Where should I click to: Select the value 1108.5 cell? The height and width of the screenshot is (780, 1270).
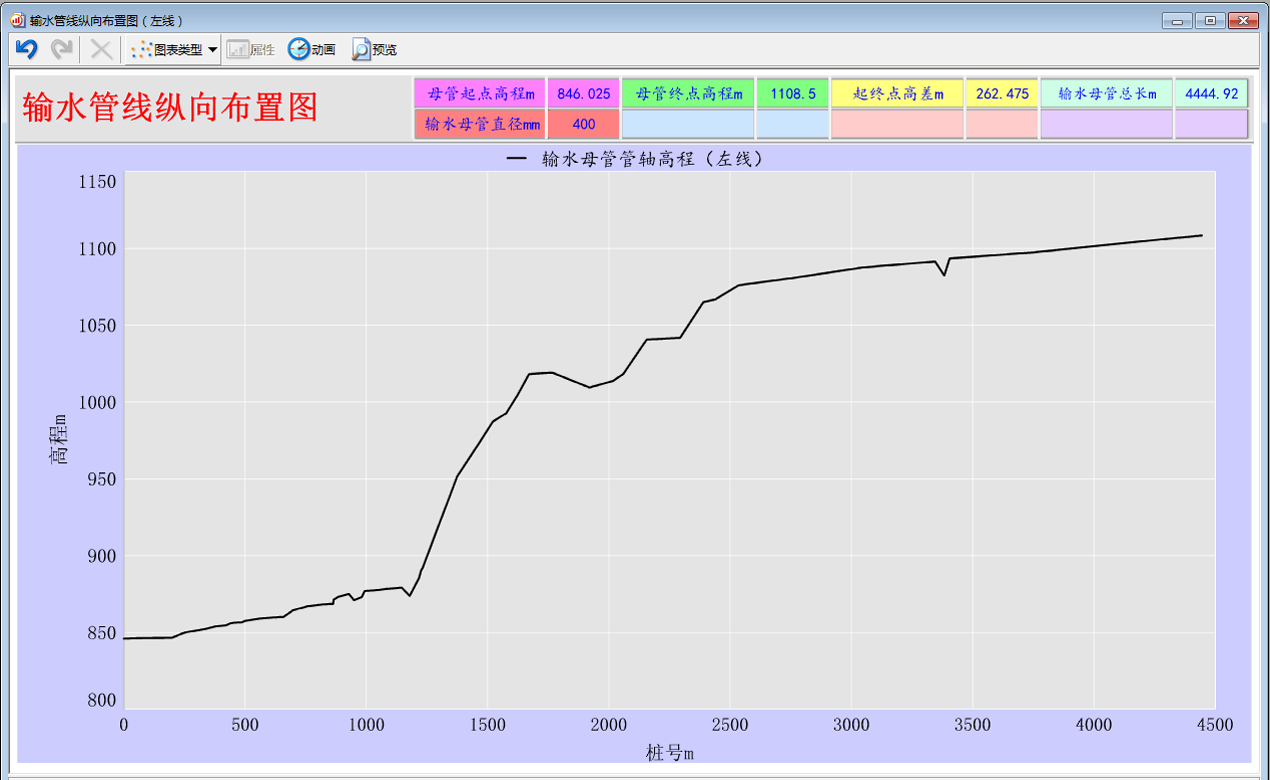tap(793, 94)
